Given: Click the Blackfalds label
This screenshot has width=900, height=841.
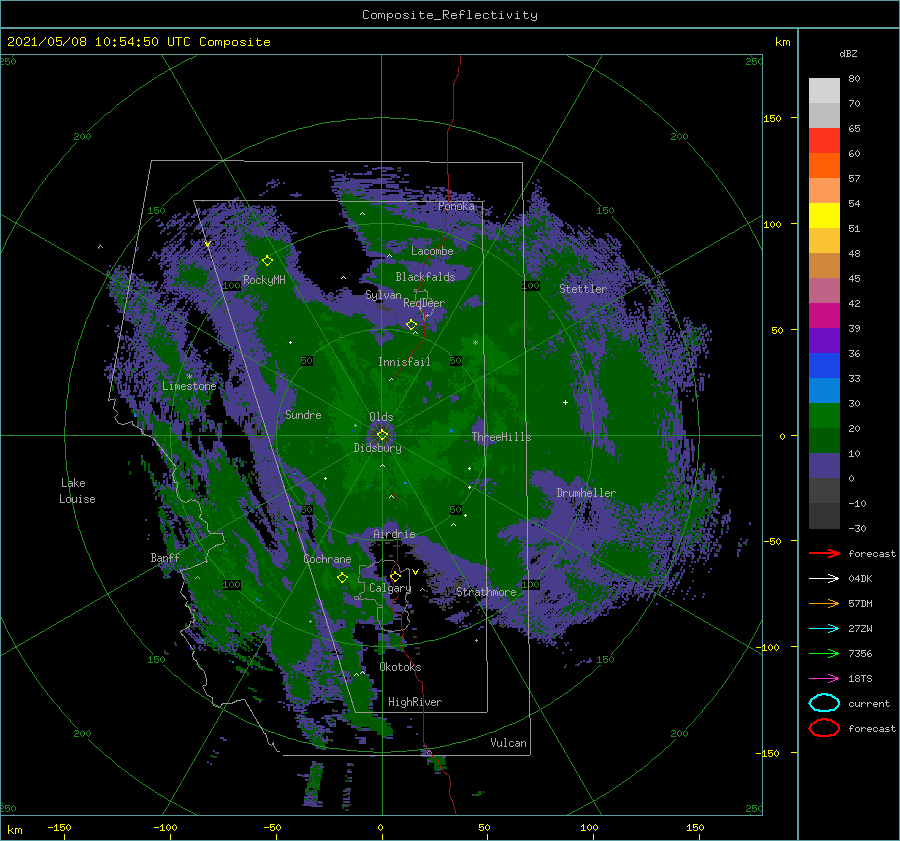Looking at the screenshot, I should [425, 277].
